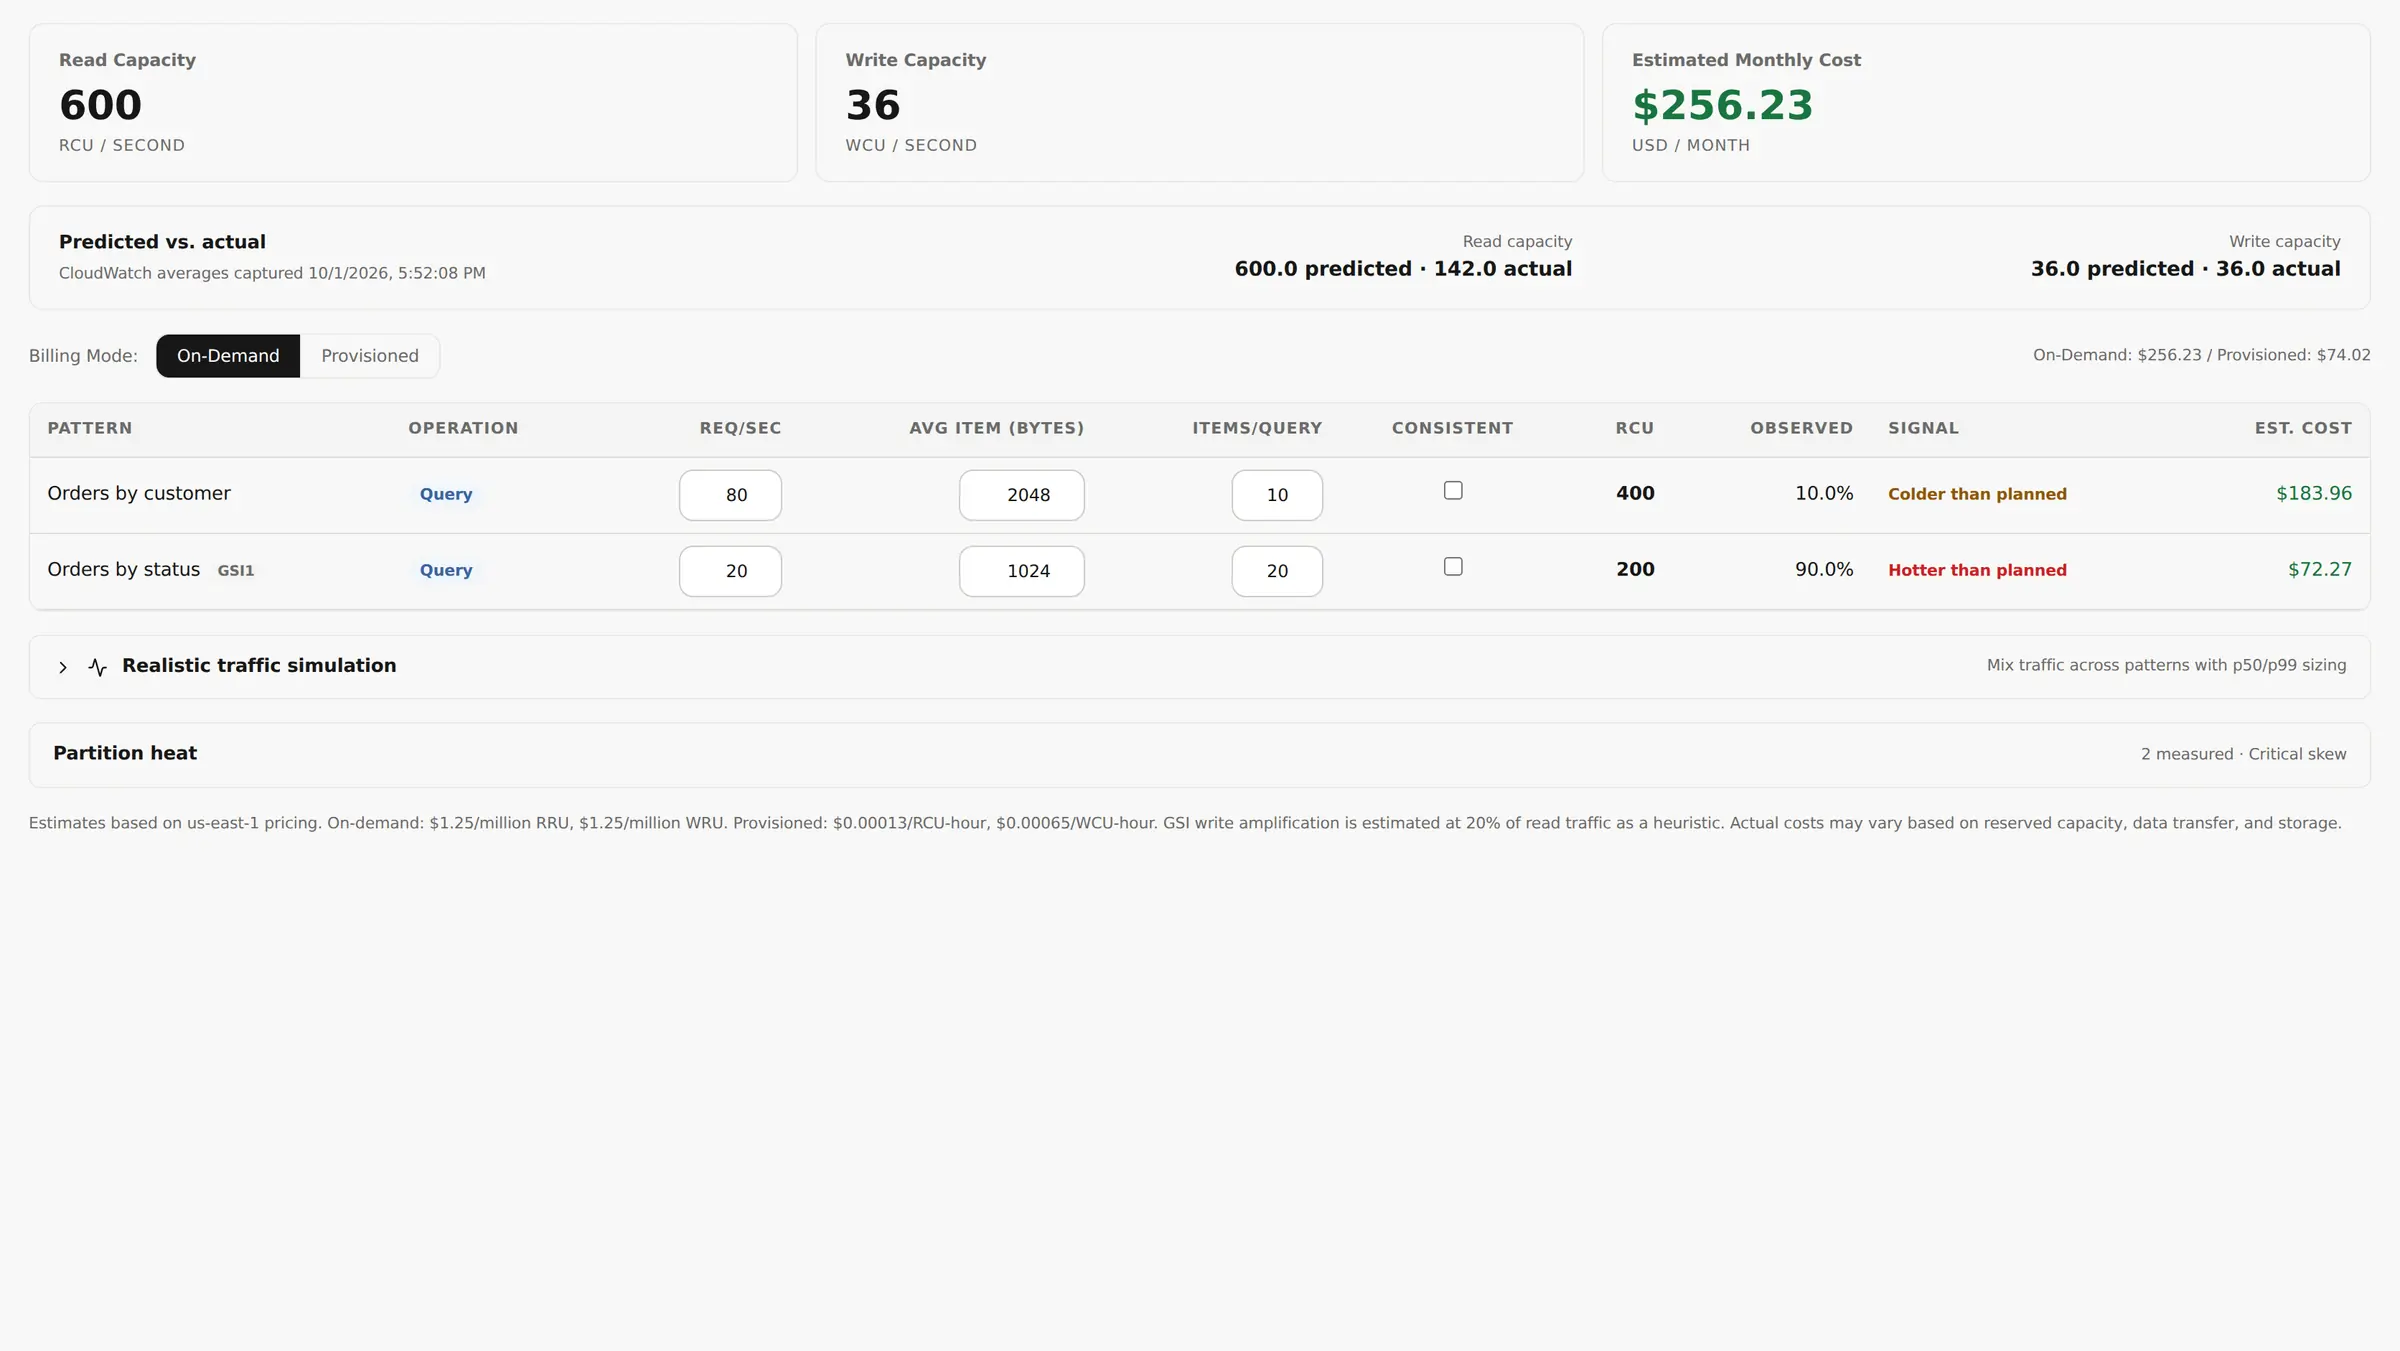
Task: Expand the Realistic traffic simulation chevron
Action: click(x=63, y=667)
